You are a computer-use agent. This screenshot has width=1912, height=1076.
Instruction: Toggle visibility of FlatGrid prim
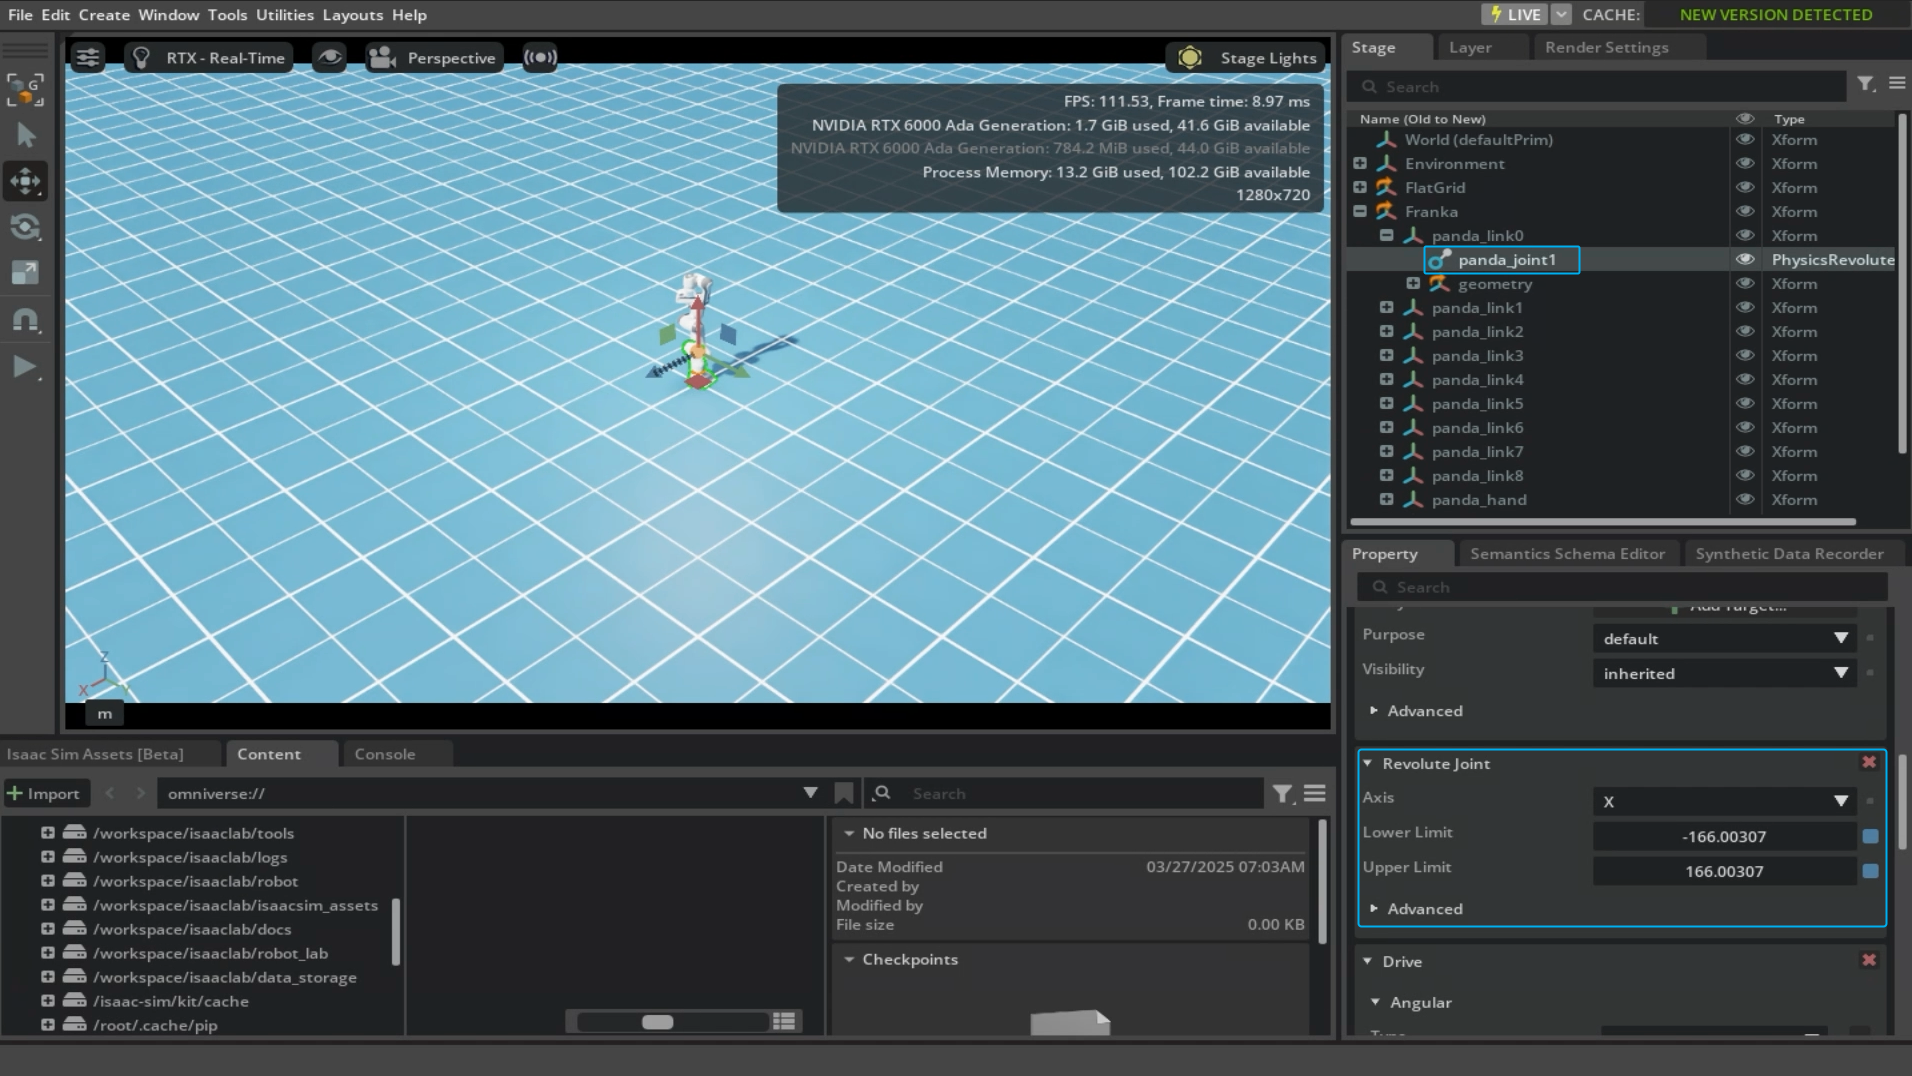point(1745,187)
